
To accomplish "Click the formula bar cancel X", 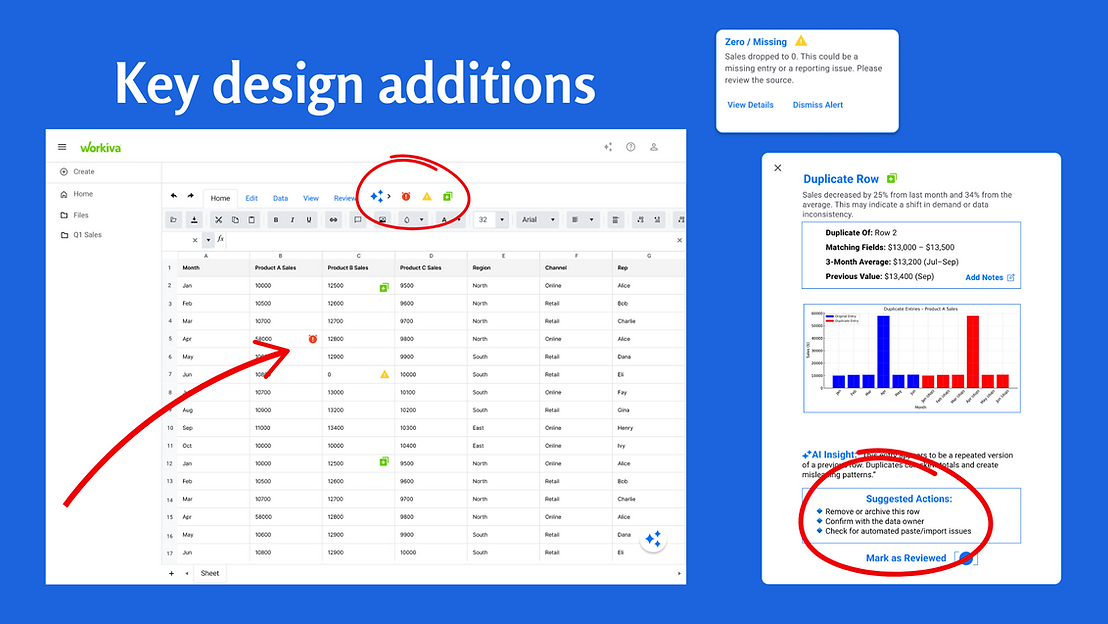I will [x=195, y=240].
